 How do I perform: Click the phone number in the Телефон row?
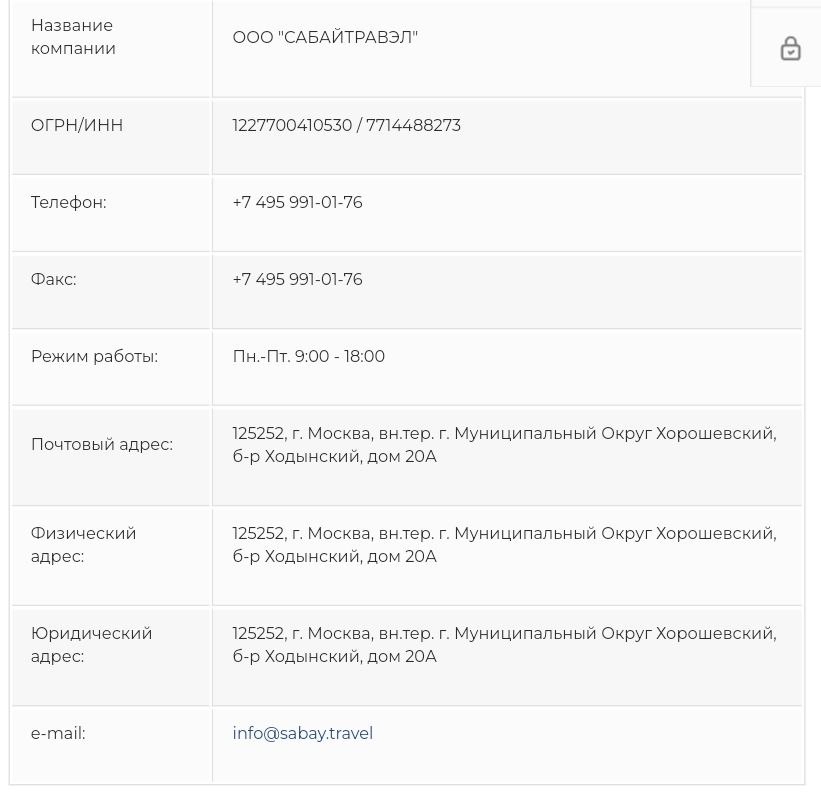point(297,202)
